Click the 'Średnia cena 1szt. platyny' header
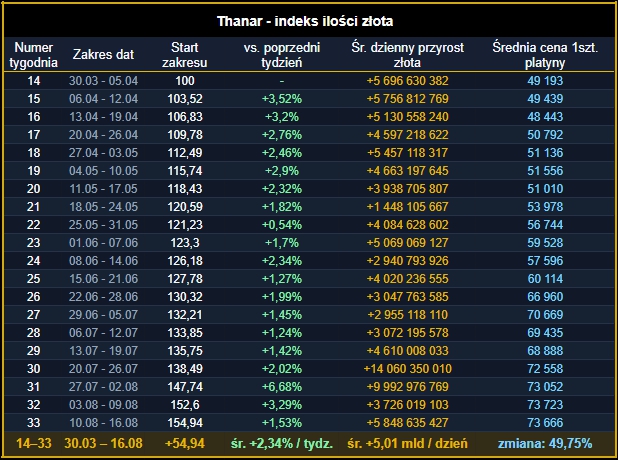 (545, 55)
